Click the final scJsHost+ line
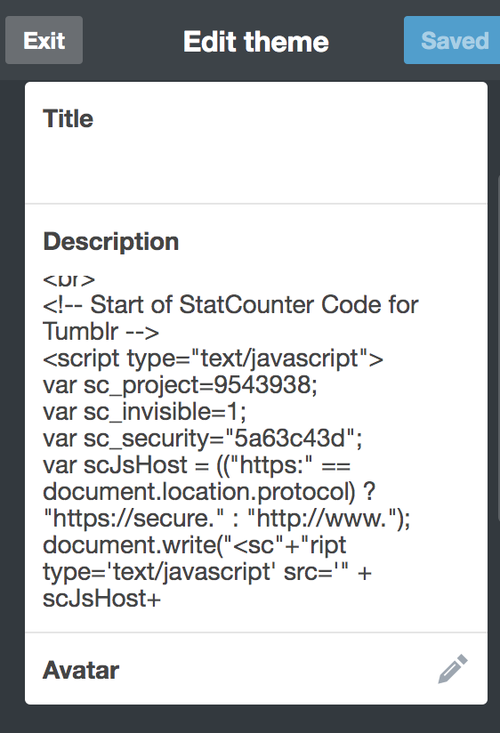Image resolution: width=500 pixels, height=733 pixels. 101,598
